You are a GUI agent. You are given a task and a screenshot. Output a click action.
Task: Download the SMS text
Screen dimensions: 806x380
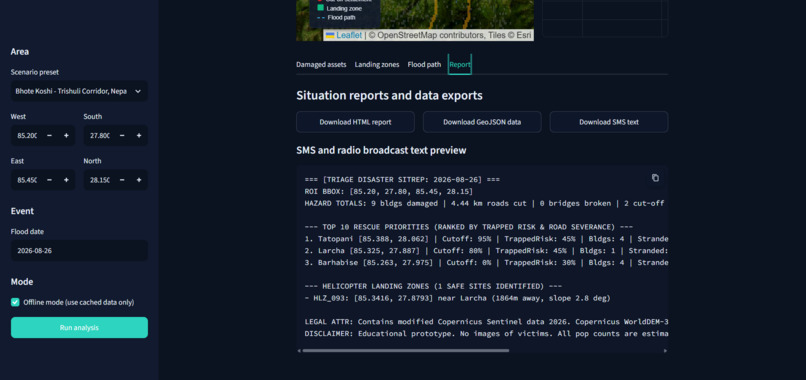pos(609,122)
